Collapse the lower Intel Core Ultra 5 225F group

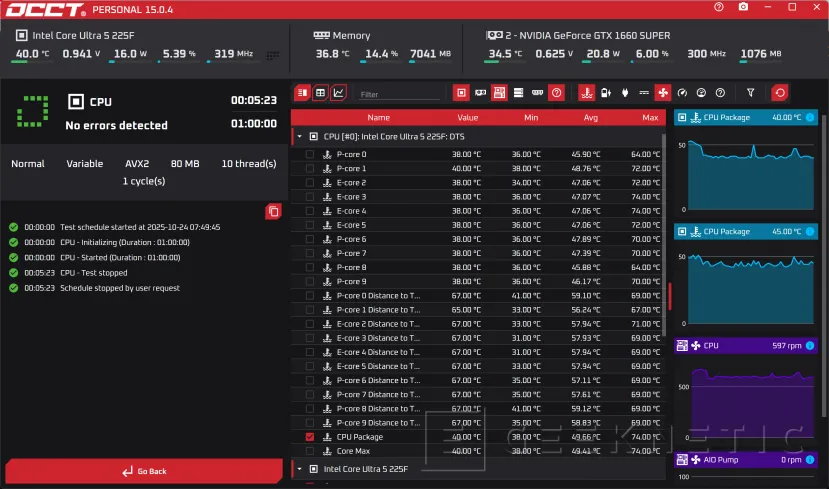tap(299, 468)
